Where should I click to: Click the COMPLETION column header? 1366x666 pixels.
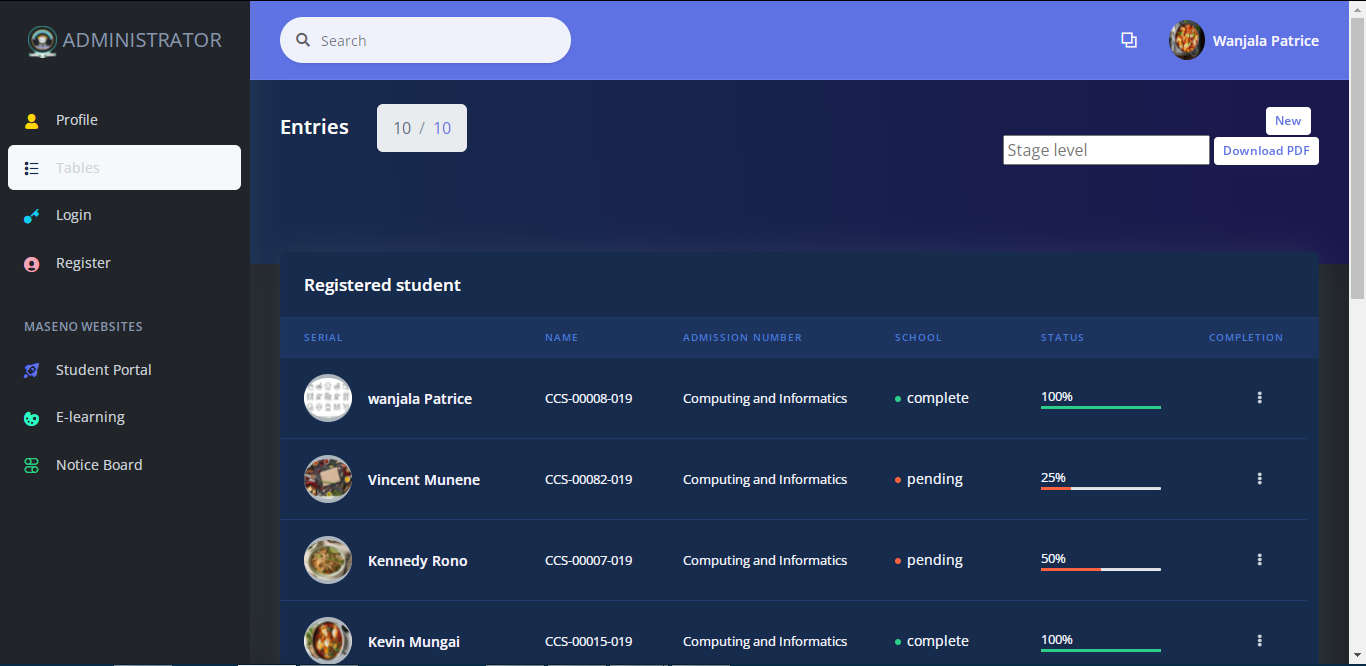click(x=1246, y=338)
